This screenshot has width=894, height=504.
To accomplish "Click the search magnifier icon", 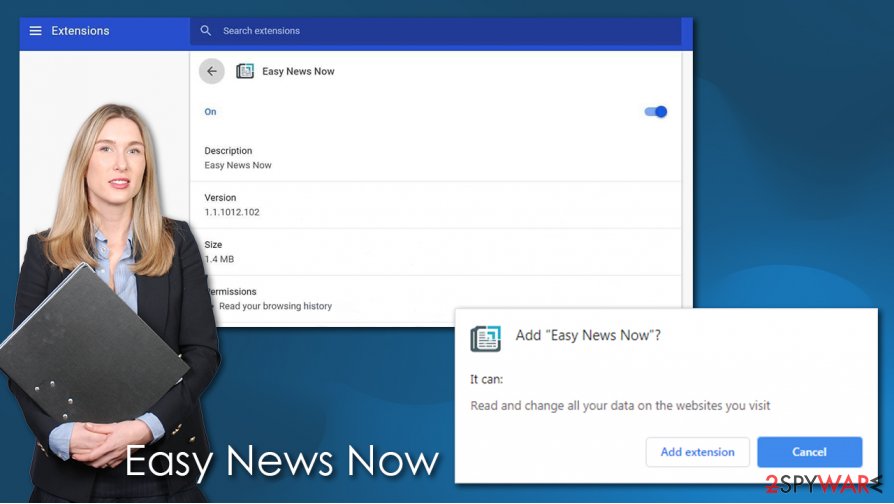I will 206,31.
